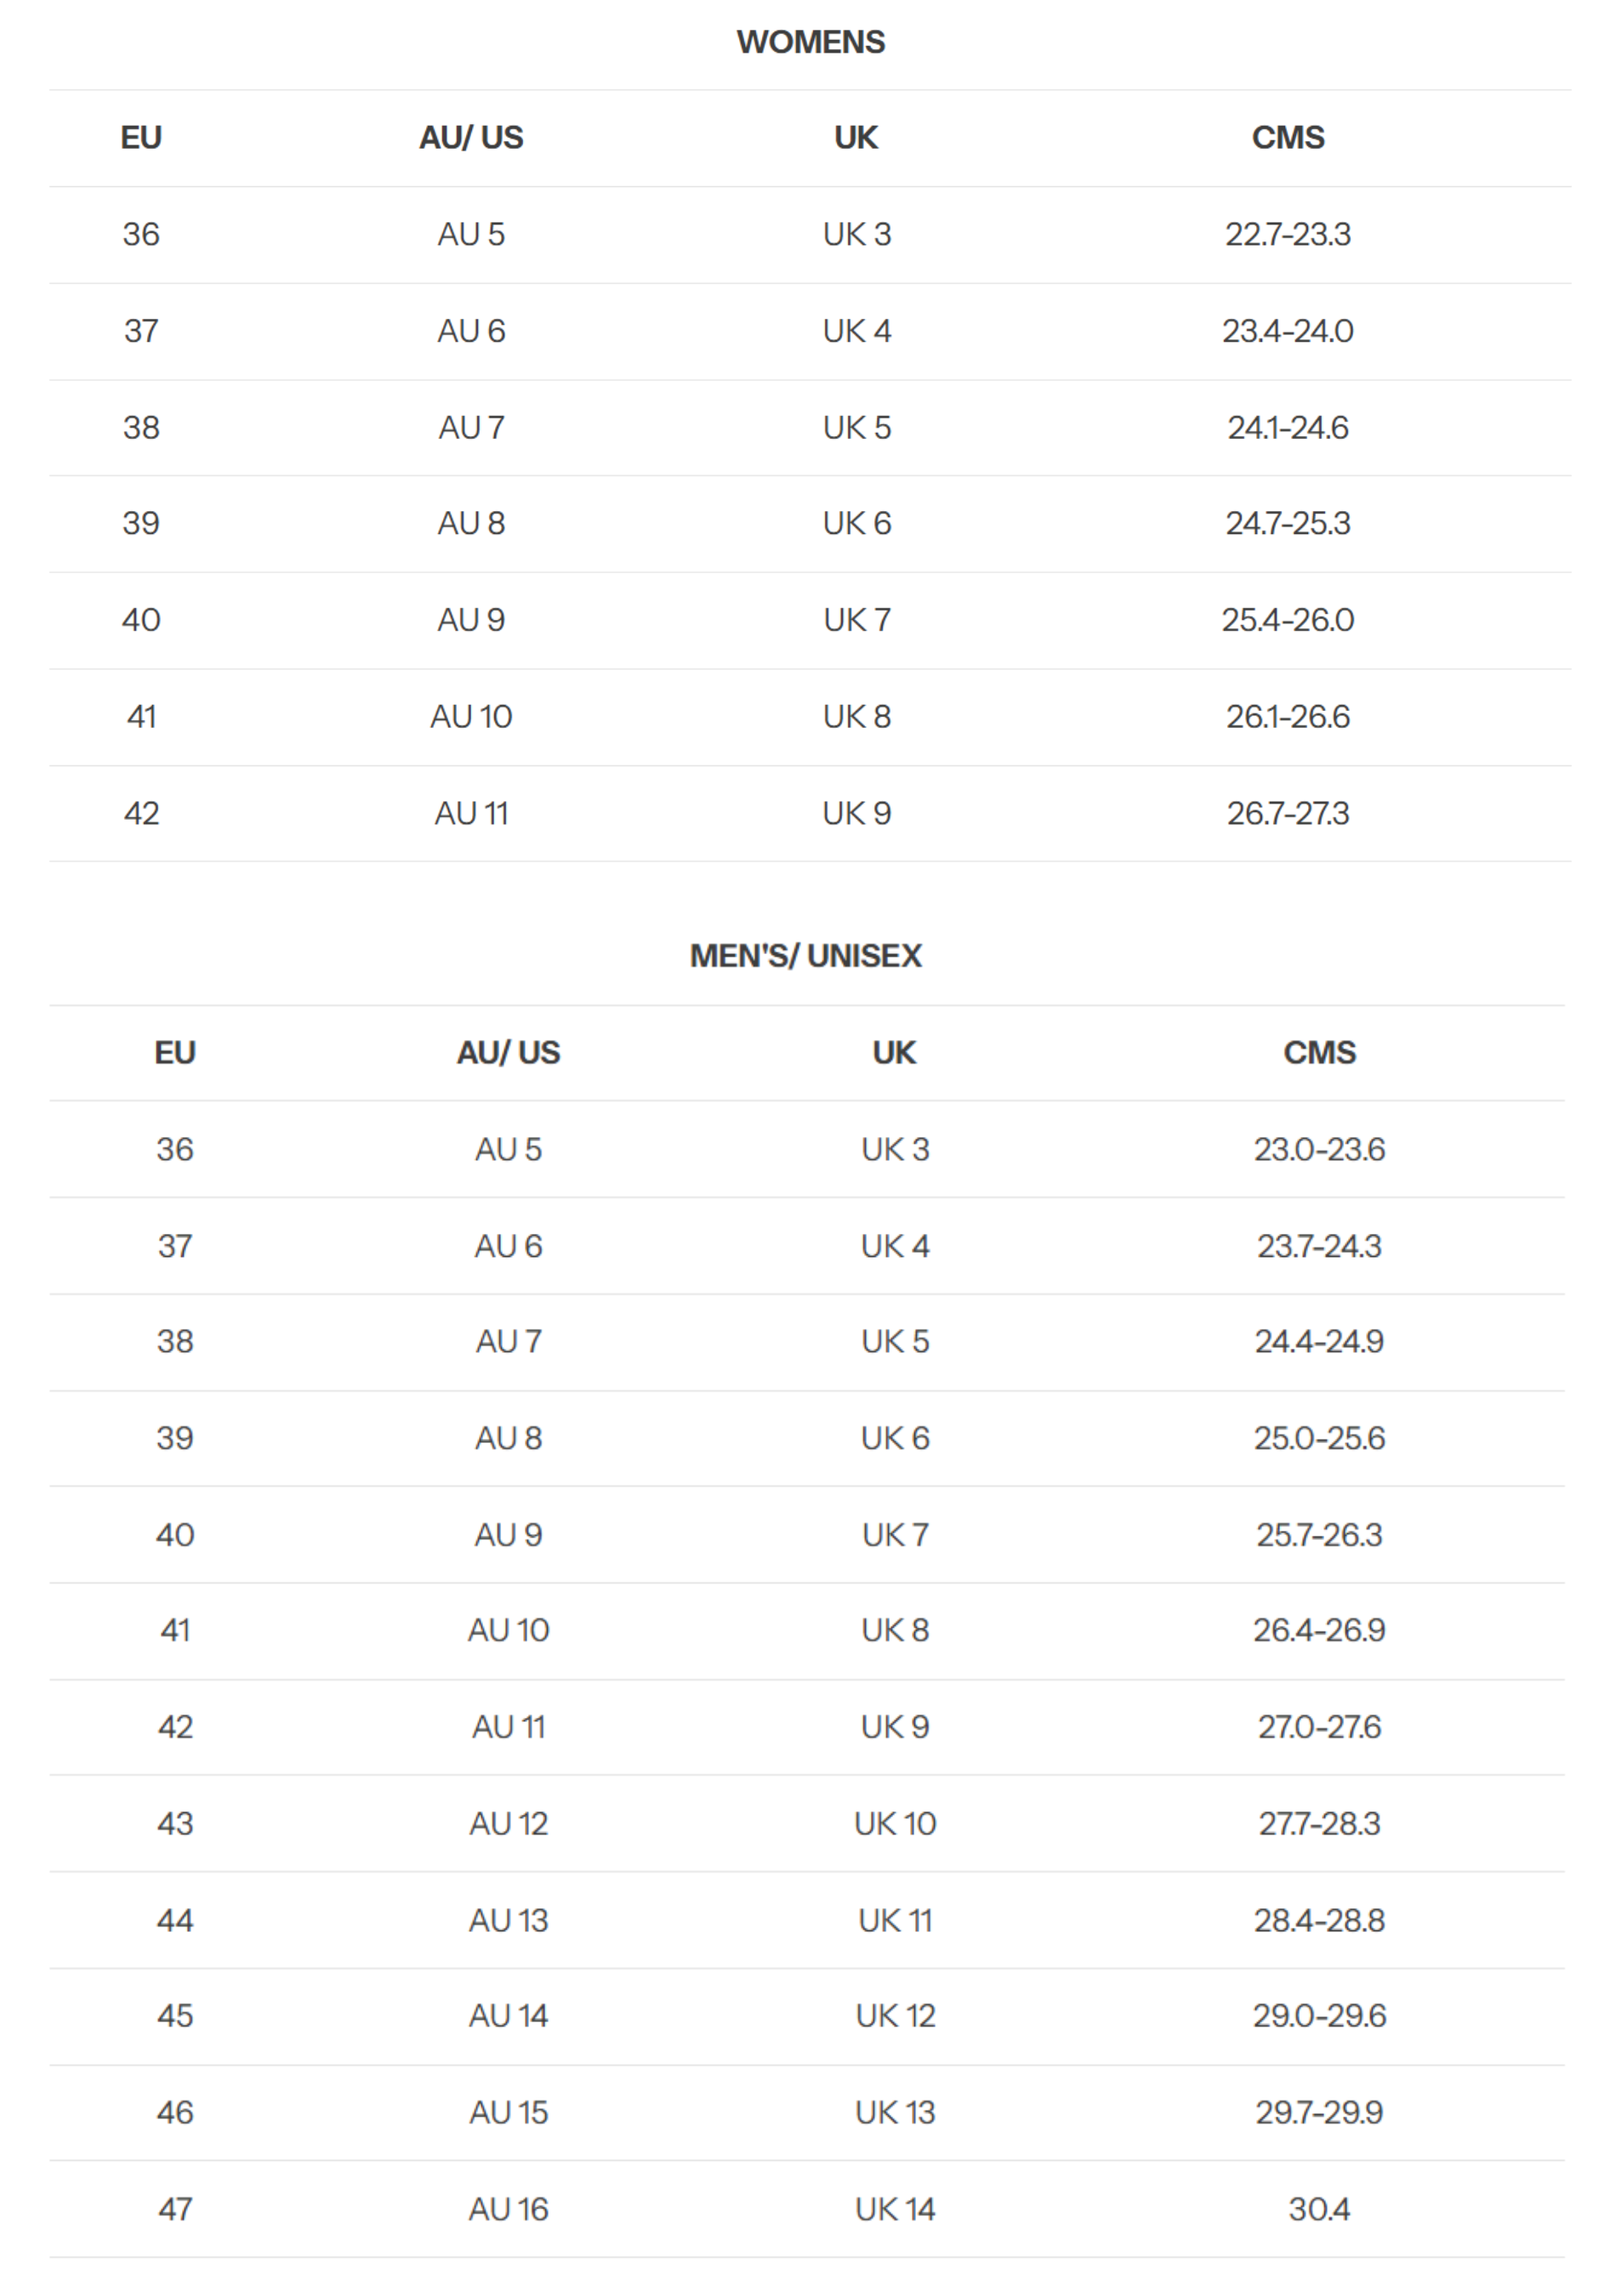Click the UK 10 size cell
The width and height of the screenshot is (1616, 2296).
tap(895, 1824)
